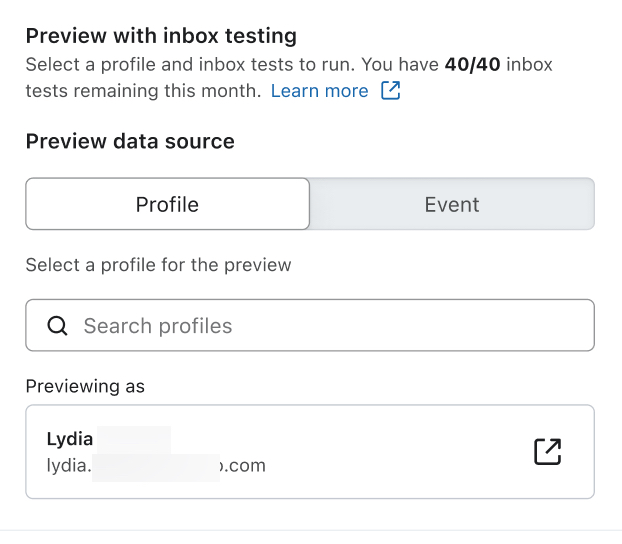
Task: Click the .com ending of the email
Action: [x=244, y=465]
